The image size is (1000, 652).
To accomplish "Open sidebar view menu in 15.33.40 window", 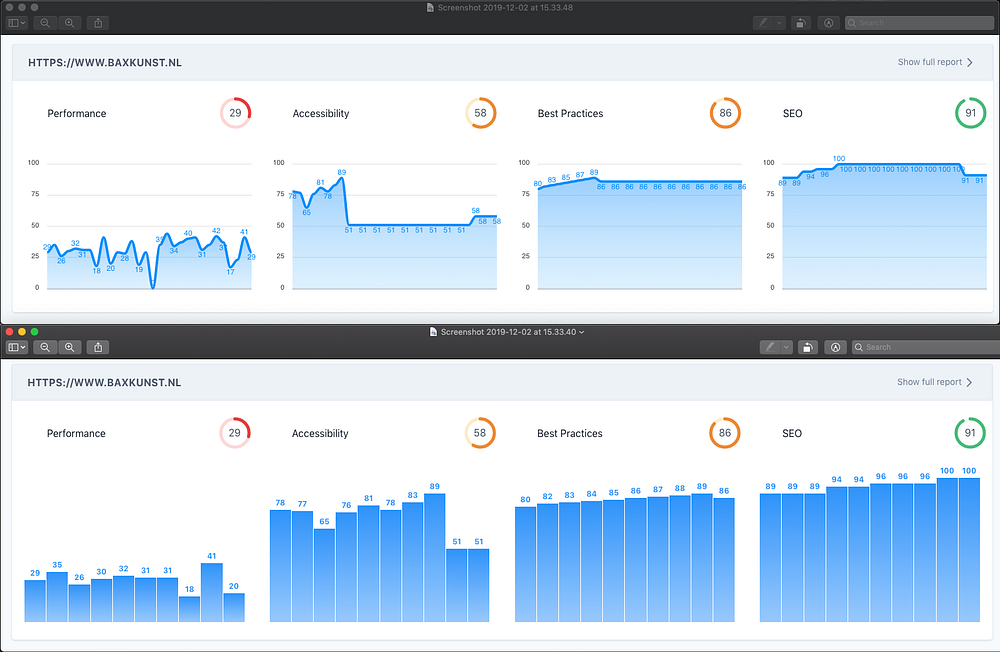I will pos(17,347).
